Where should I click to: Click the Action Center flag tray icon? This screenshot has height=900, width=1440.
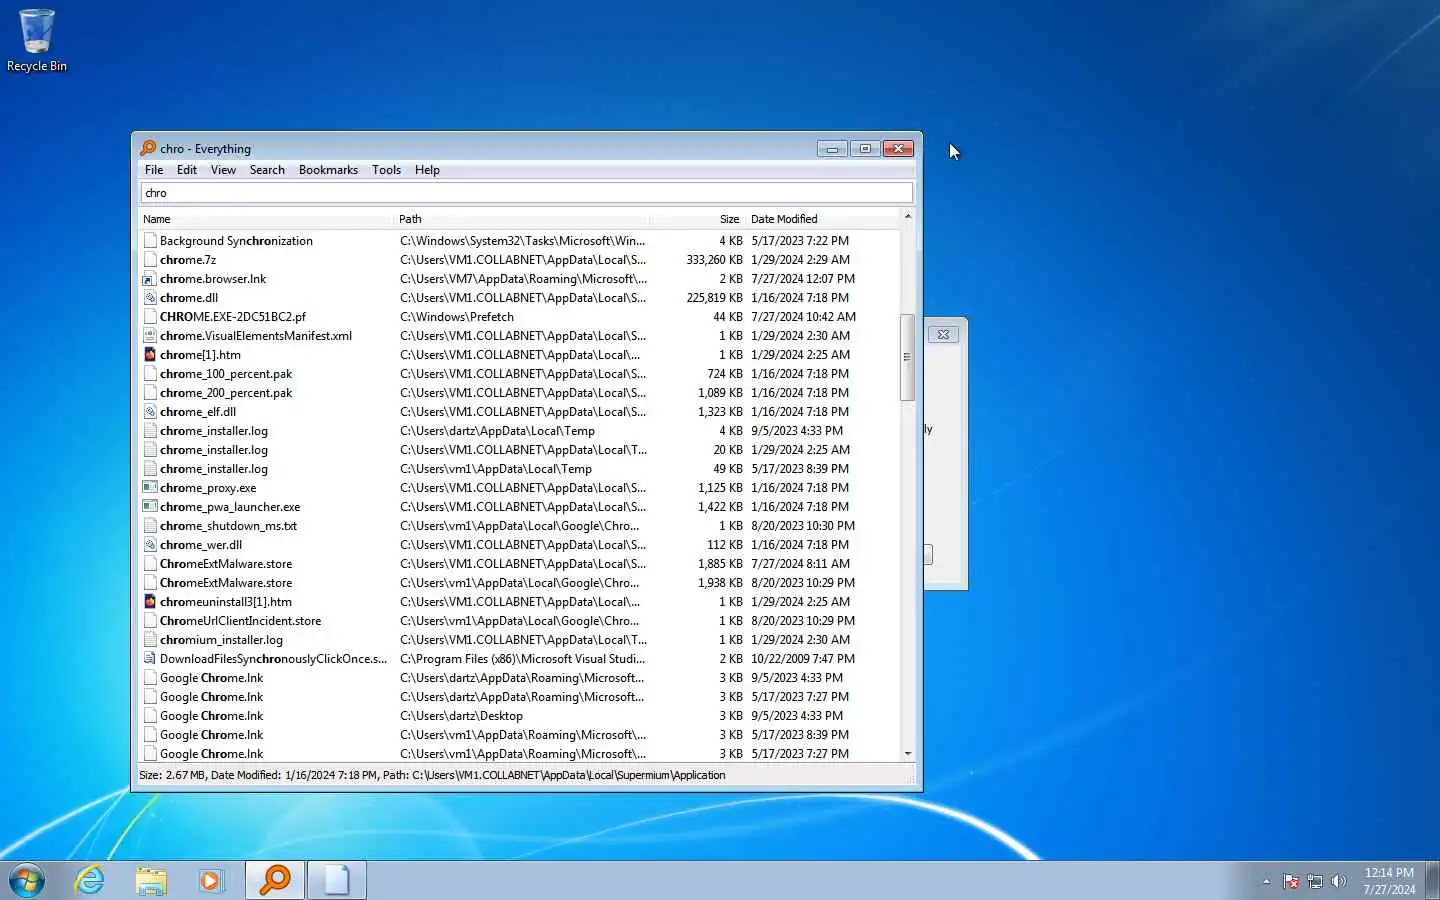tap(1291, 881)
